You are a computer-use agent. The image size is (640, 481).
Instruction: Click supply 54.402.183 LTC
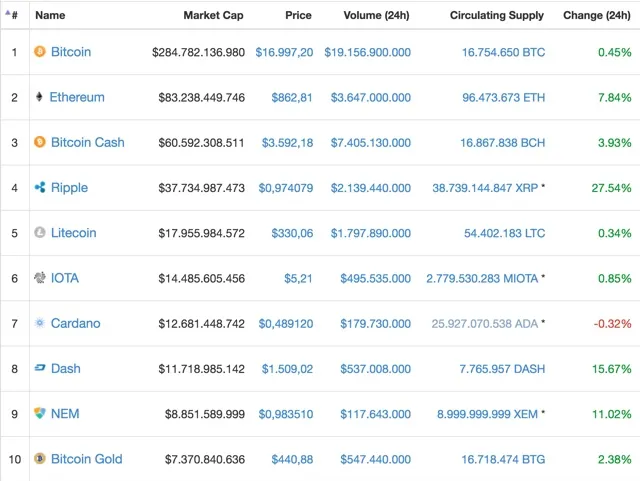pyautogui.click(x=504, y=233)
